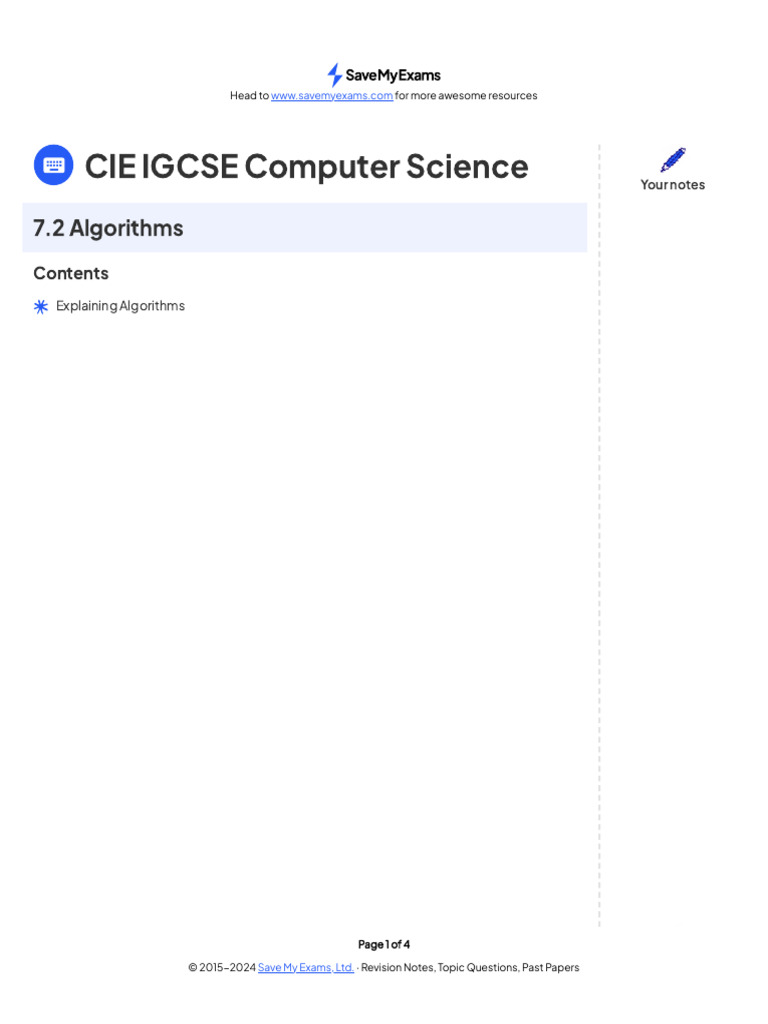This screenshot has height=1024, width=768.
Task: Click the blue keyboard icon beside the title
Action: [x=53, y=165]
